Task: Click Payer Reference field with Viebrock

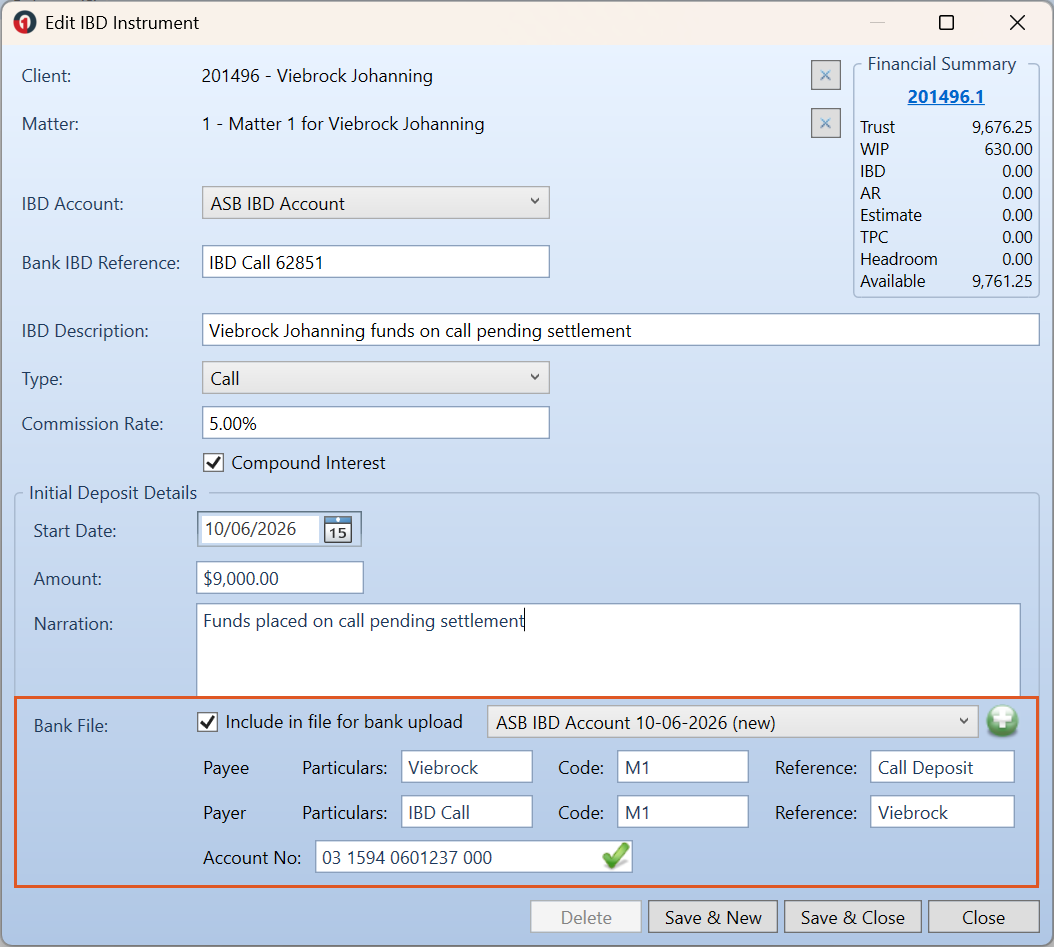Action: 942,812
